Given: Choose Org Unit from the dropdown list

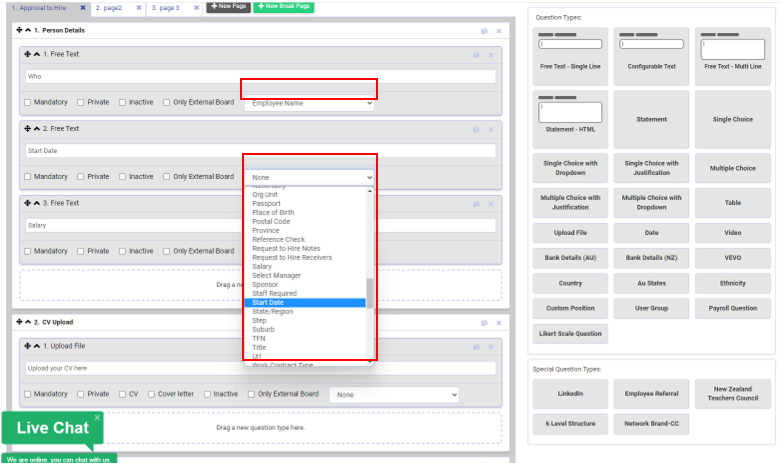Looking at the screenshot, I should point(305,195).
